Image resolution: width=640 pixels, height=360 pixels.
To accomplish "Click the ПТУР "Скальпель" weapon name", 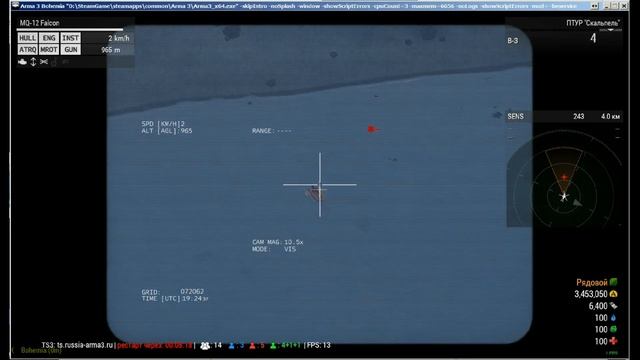I will click(x=593, y=23).
